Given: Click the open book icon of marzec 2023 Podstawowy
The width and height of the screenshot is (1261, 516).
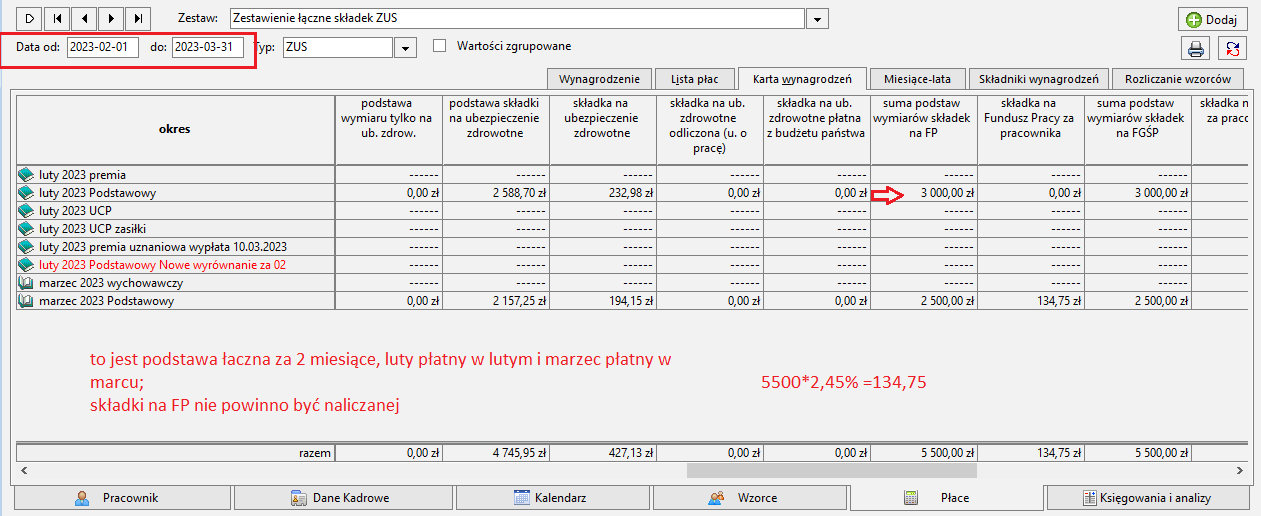Looking at the screenshot, I should pos(26,301).
